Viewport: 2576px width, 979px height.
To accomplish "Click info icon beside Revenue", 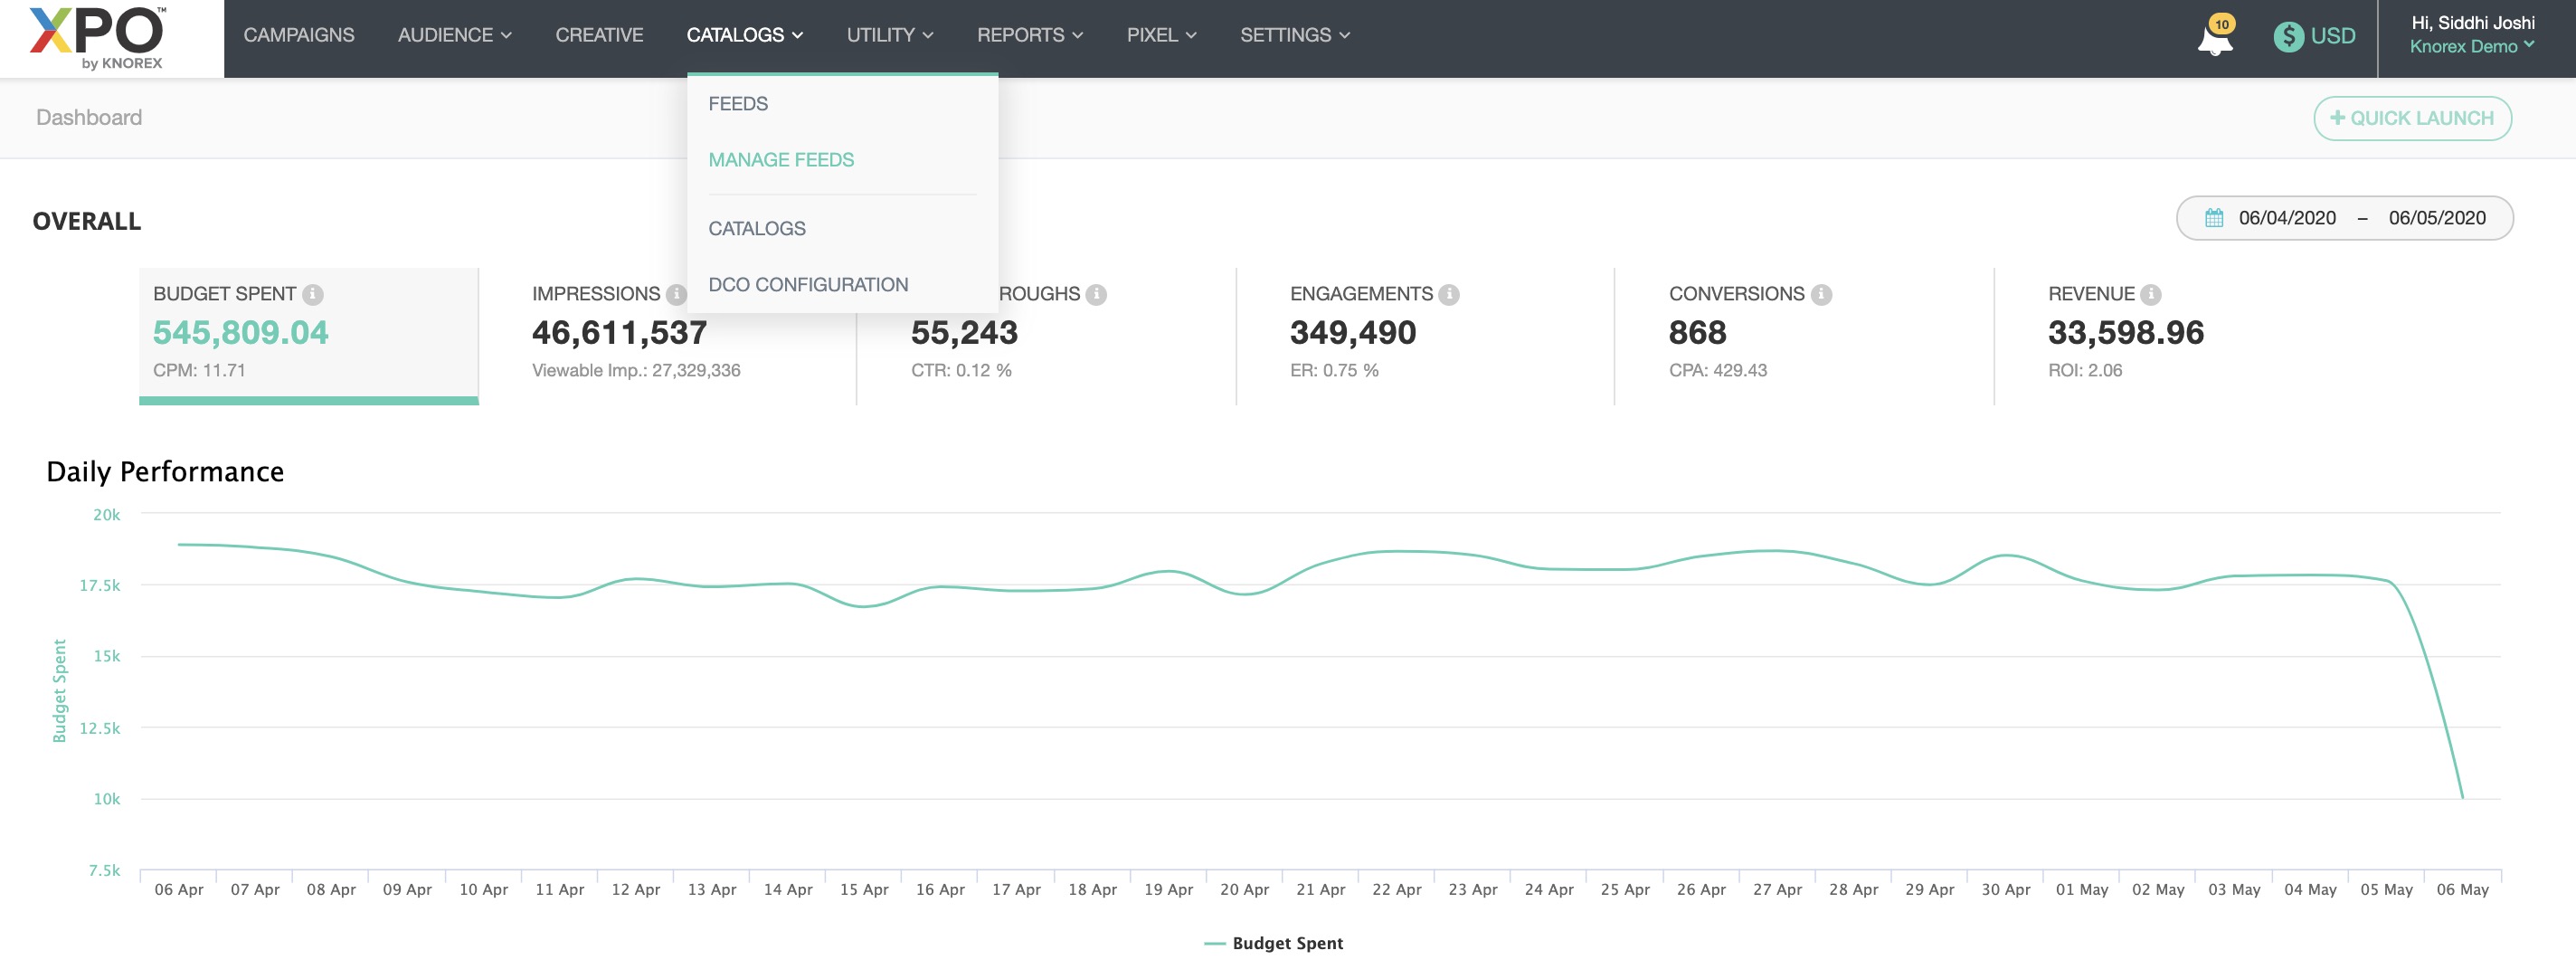I will (x=2151, y=294).
